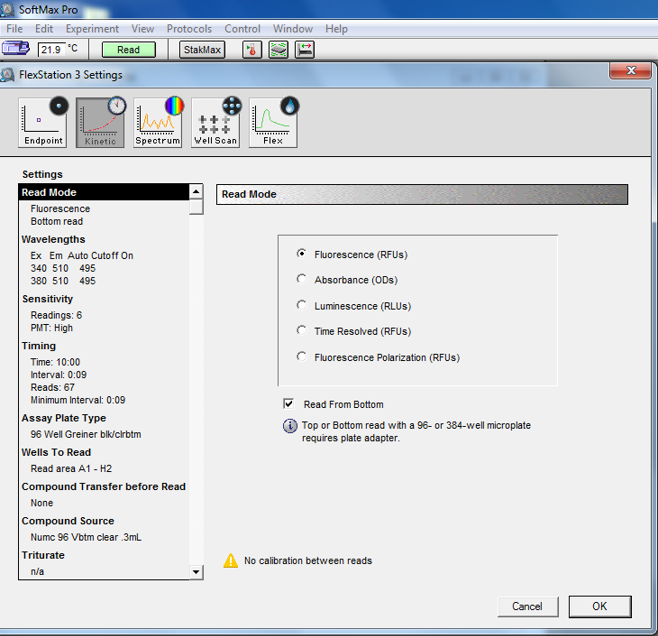Open the Control menu
Image resolution: width=658 pixels, height=636 pixels.
243,29
